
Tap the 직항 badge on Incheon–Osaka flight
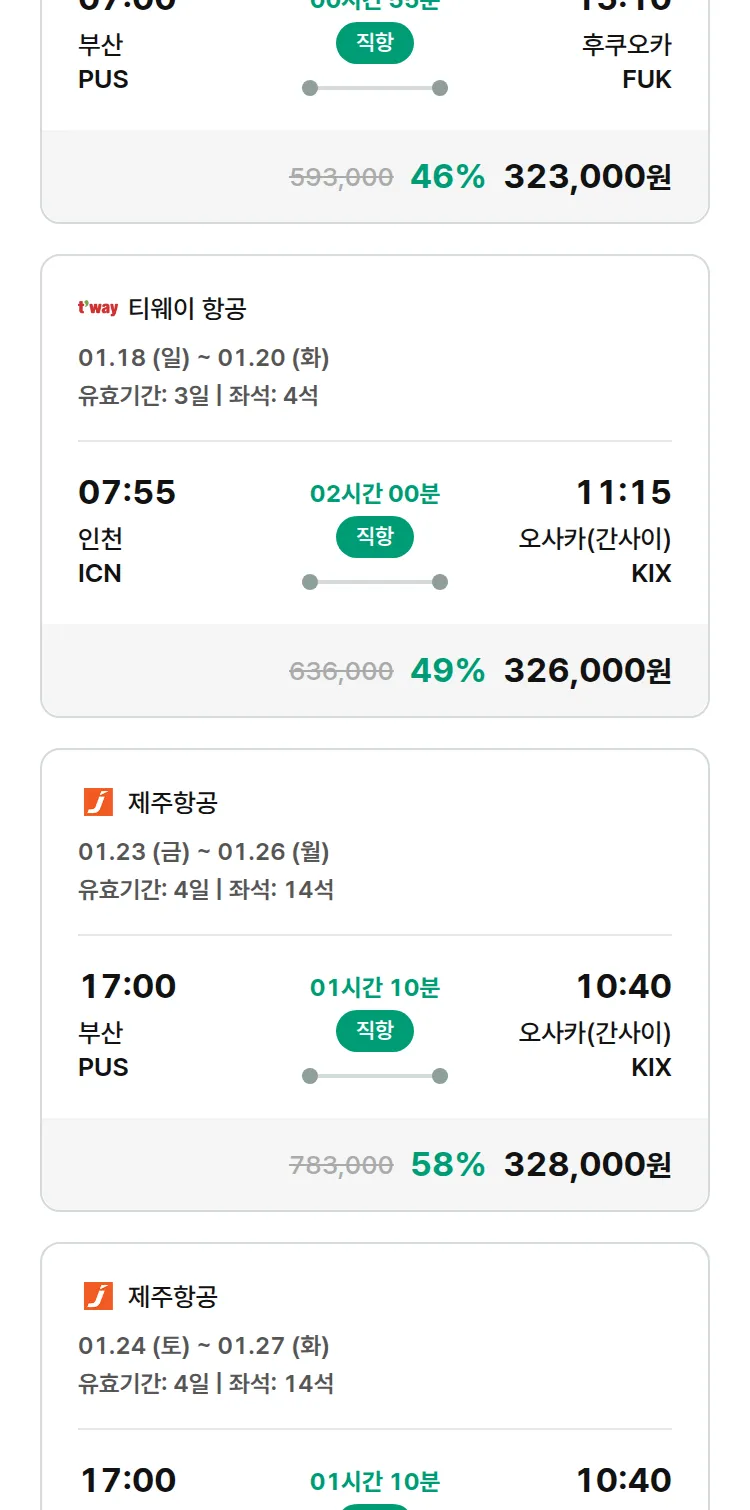point(375,537)
